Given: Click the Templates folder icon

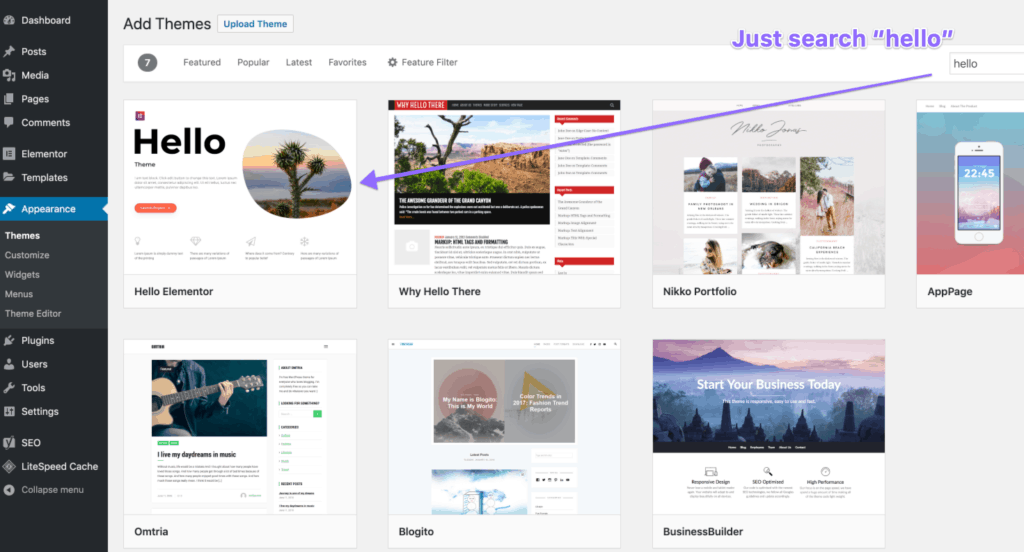Looking at the screenshot, I should (9, 177).
